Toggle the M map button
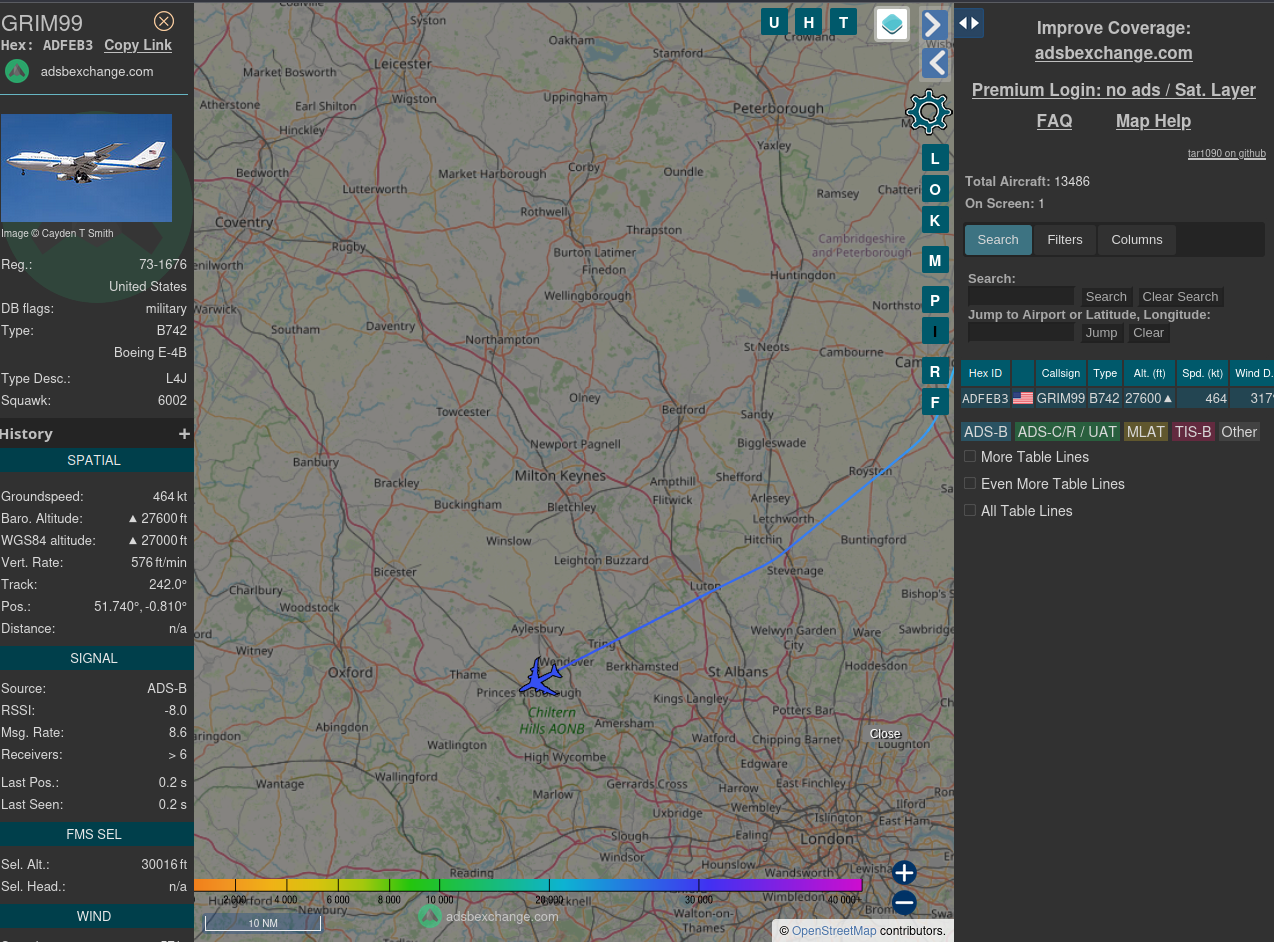This screenshot has width=1274, height=942. [935, 261]
